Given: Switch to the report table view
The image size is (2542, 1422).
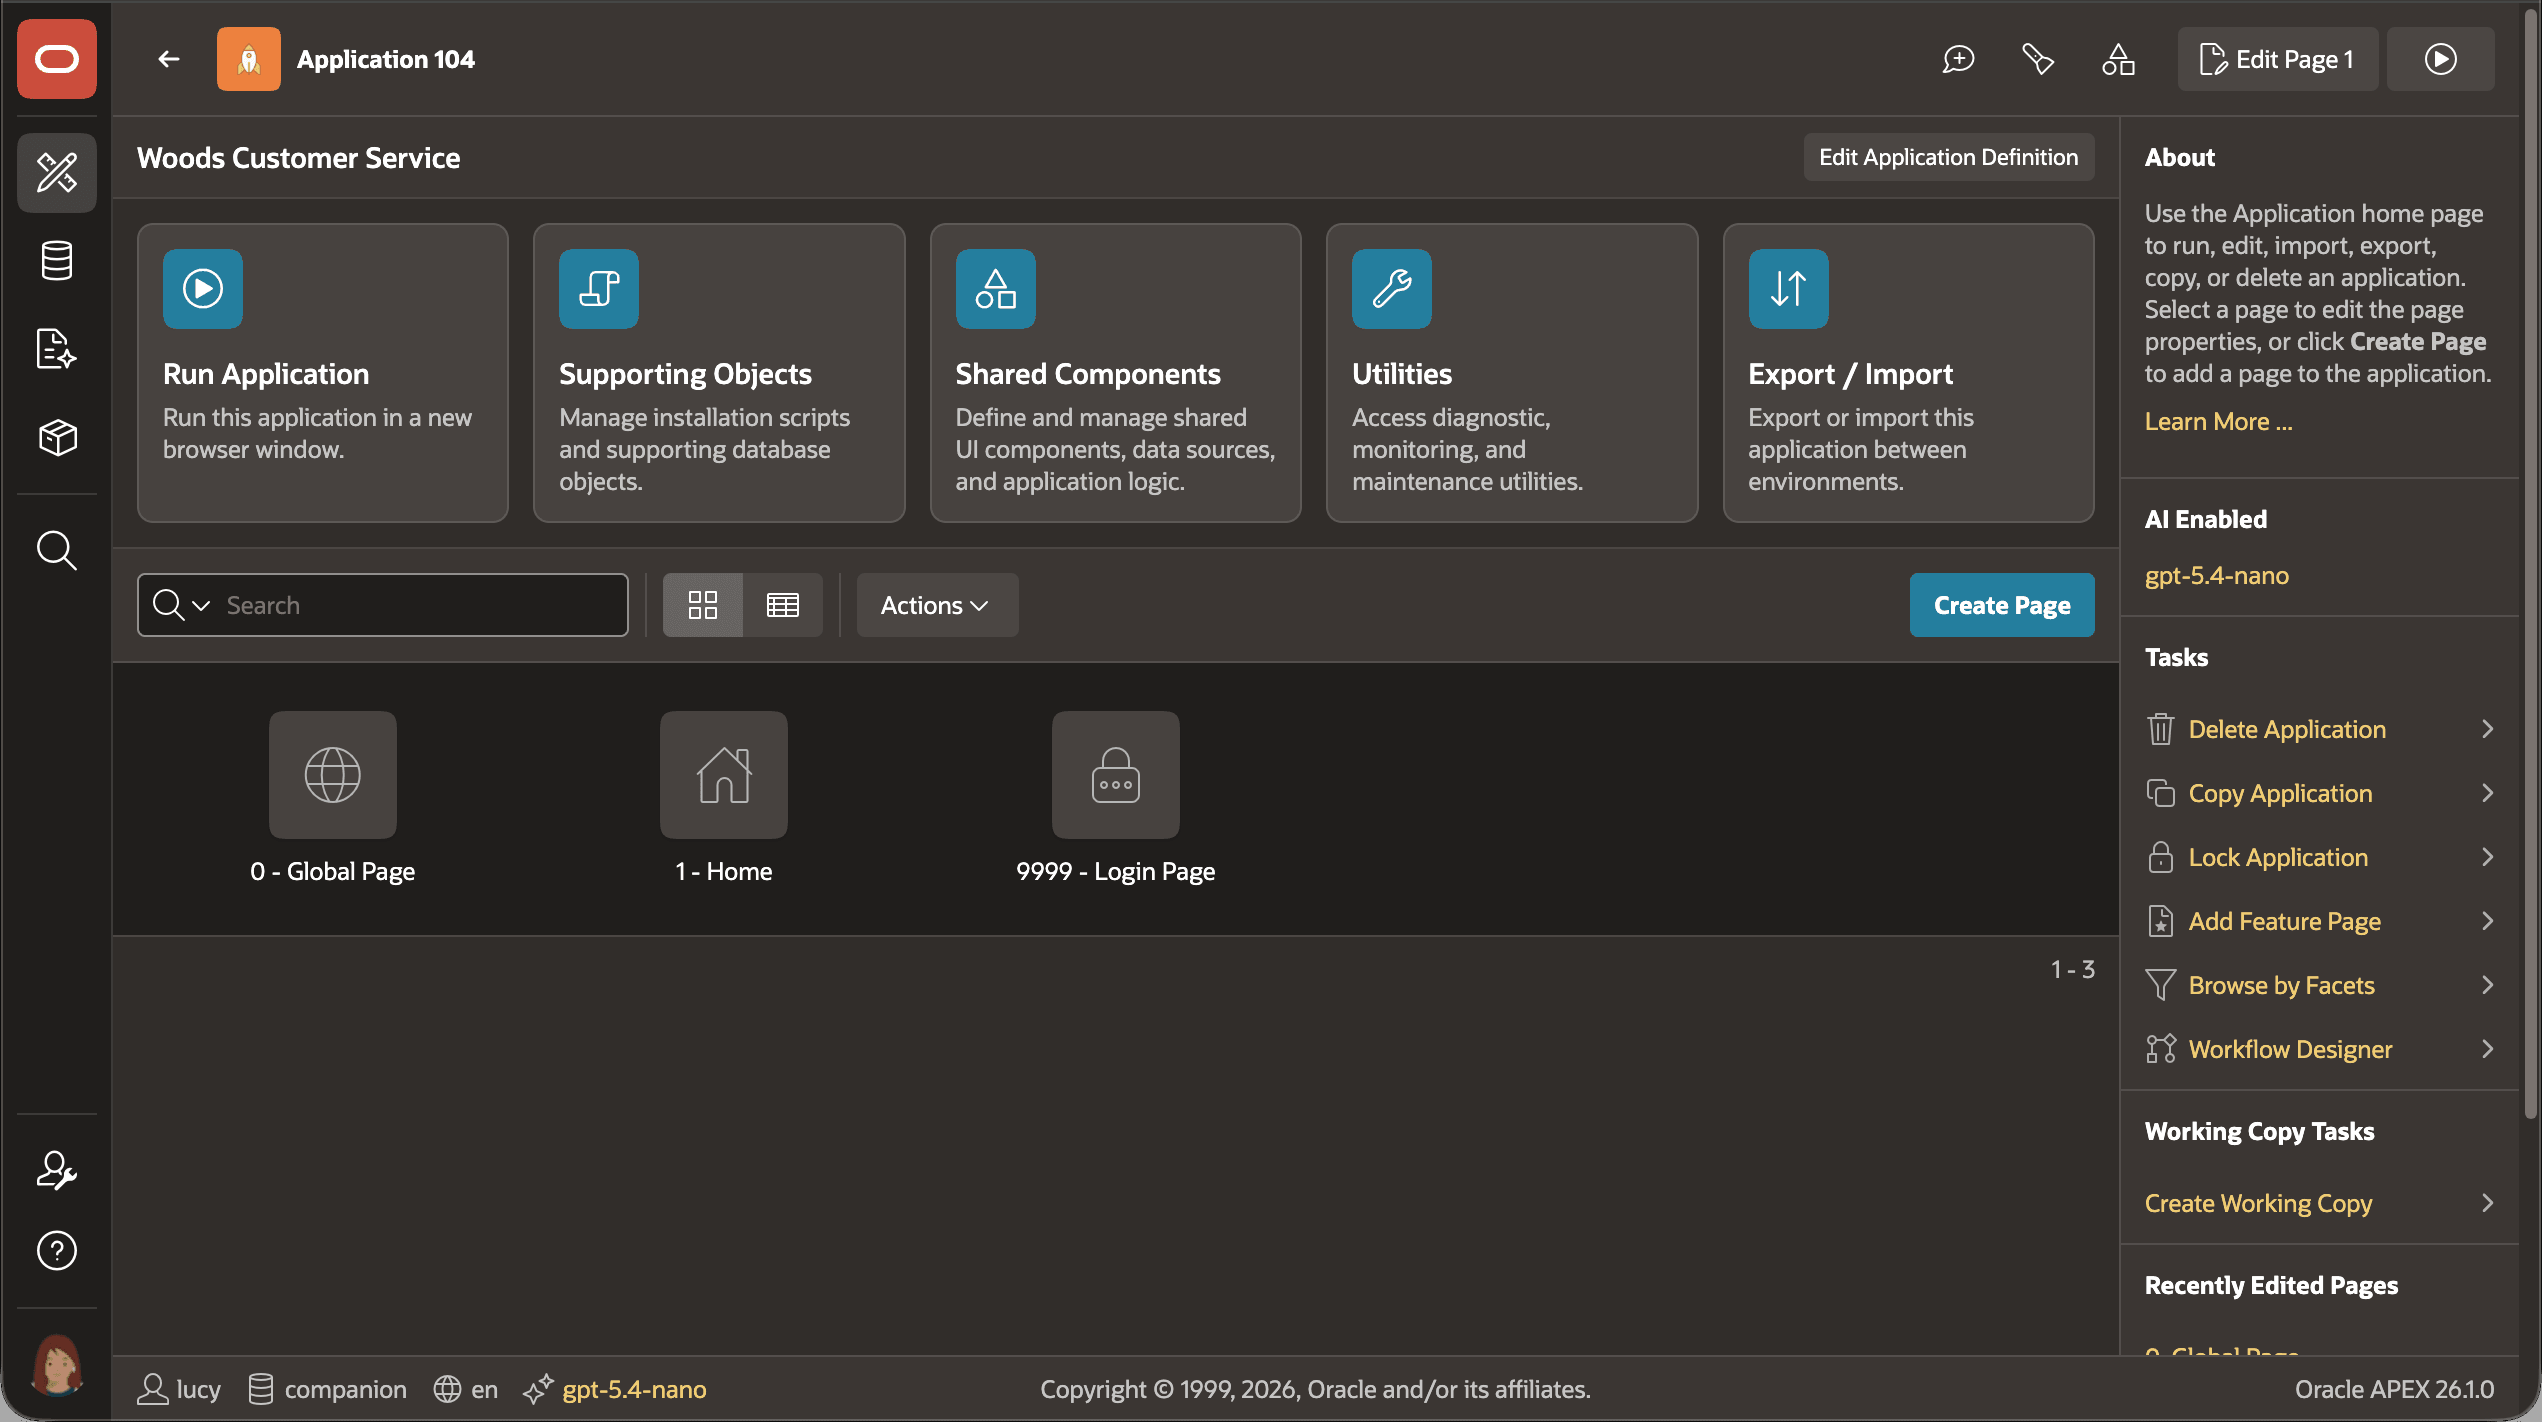Looking at the screenshot, I should coord(783,605).
